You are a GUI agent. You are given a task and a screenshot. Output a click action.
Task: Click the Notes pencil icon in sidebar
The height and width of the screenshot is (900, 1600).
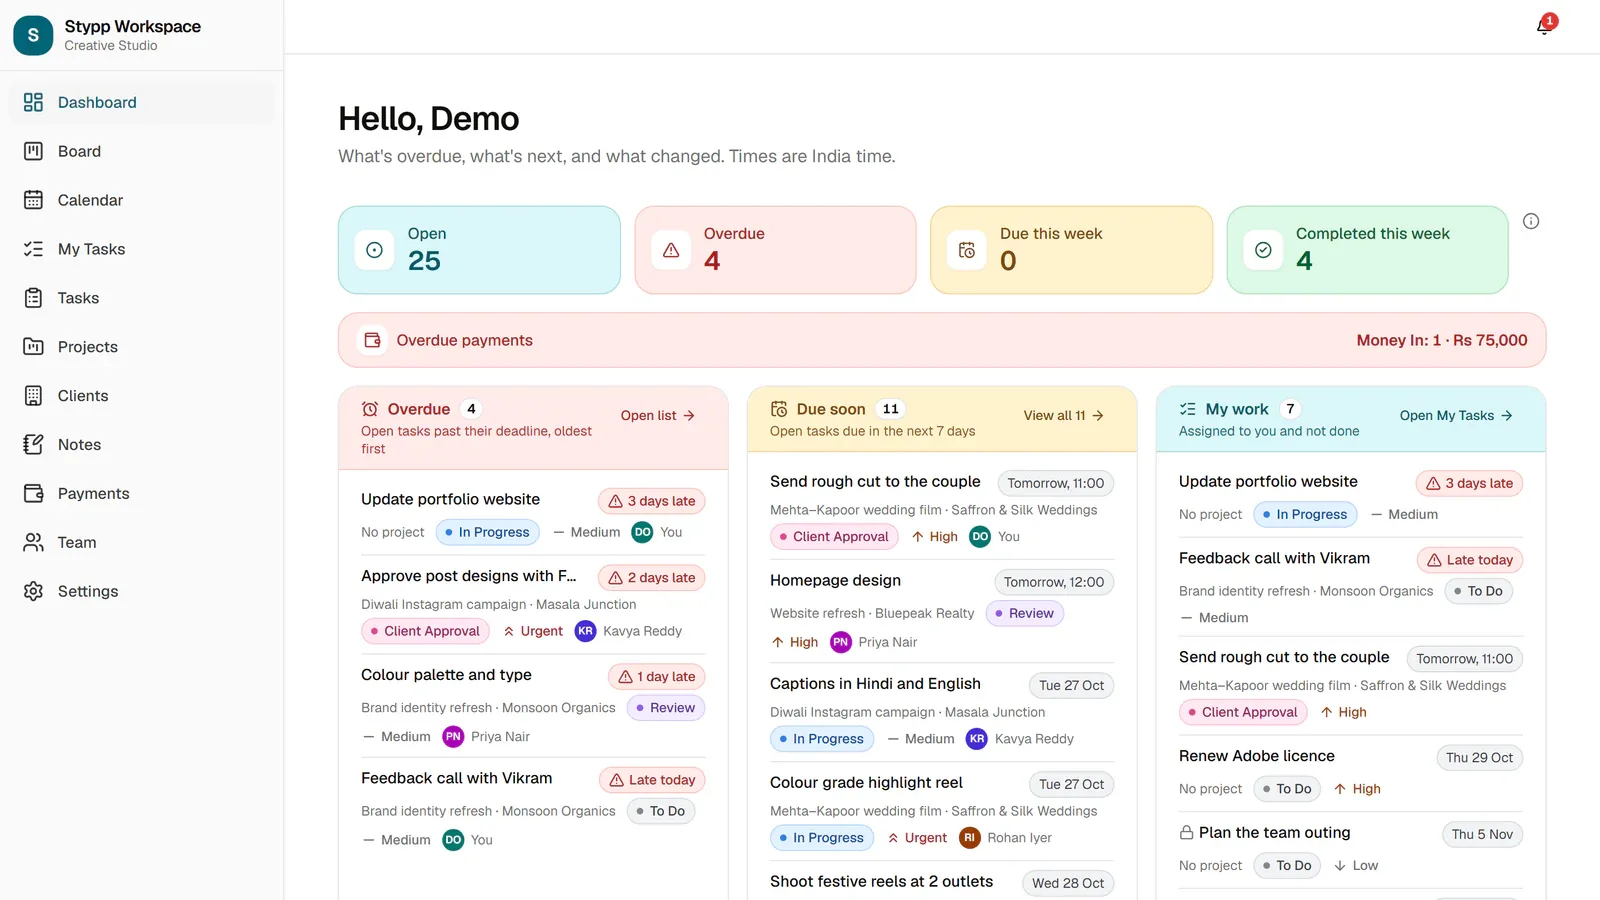(x=33, y=445)
